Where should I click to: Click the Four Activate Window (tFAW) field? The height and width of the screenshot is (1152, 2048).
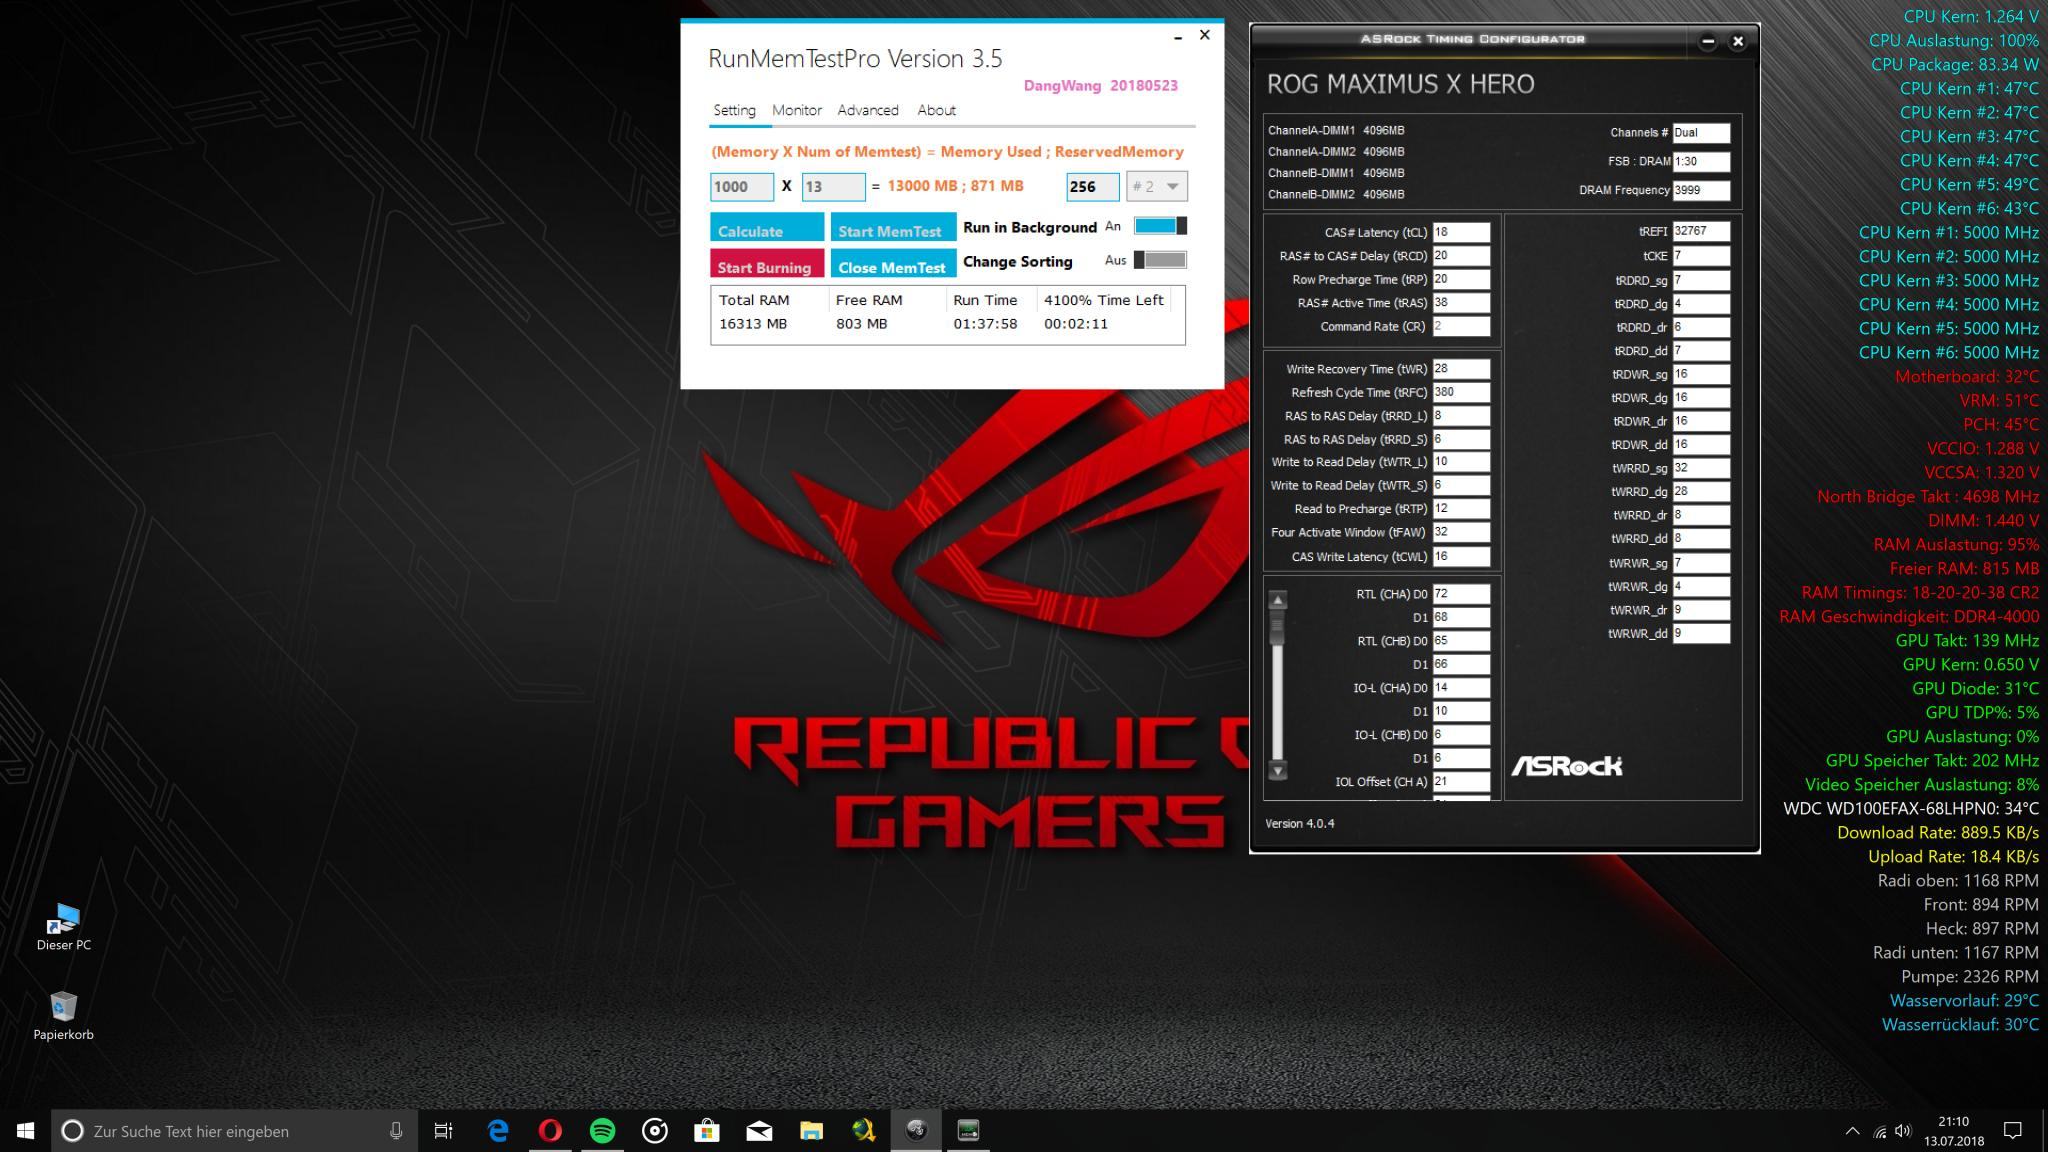[1461, 532]
